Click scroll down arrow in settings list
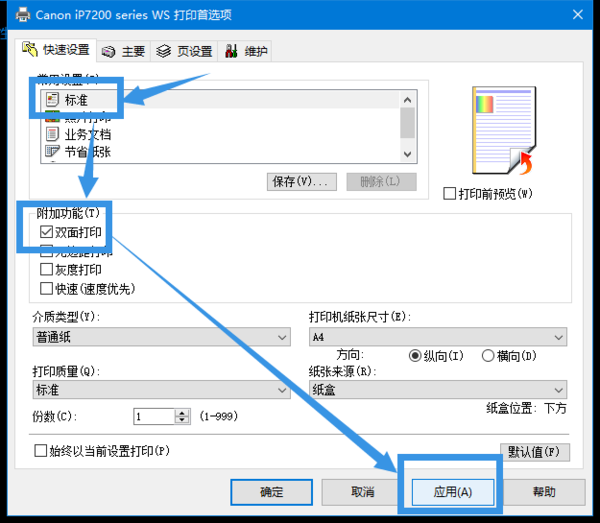Image resolution: width=600 pixels, height=523 pixels. [x=408, y=154]
